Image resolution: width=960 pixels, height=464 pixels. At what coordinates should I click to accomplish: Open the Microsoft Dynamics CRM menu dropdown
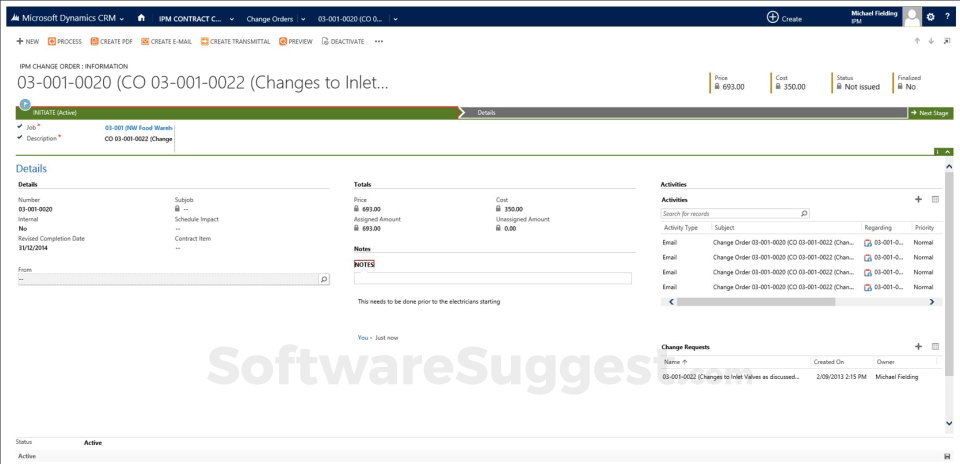[x=122, y=18]
